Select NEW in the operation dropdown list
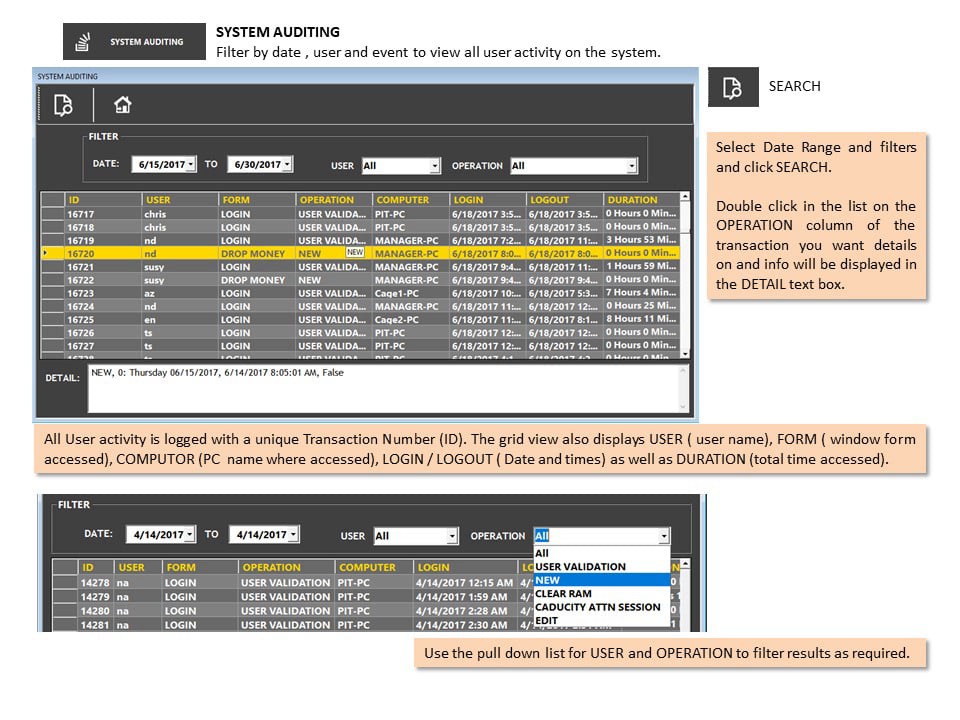960x720 pixels. click(602, 580)
